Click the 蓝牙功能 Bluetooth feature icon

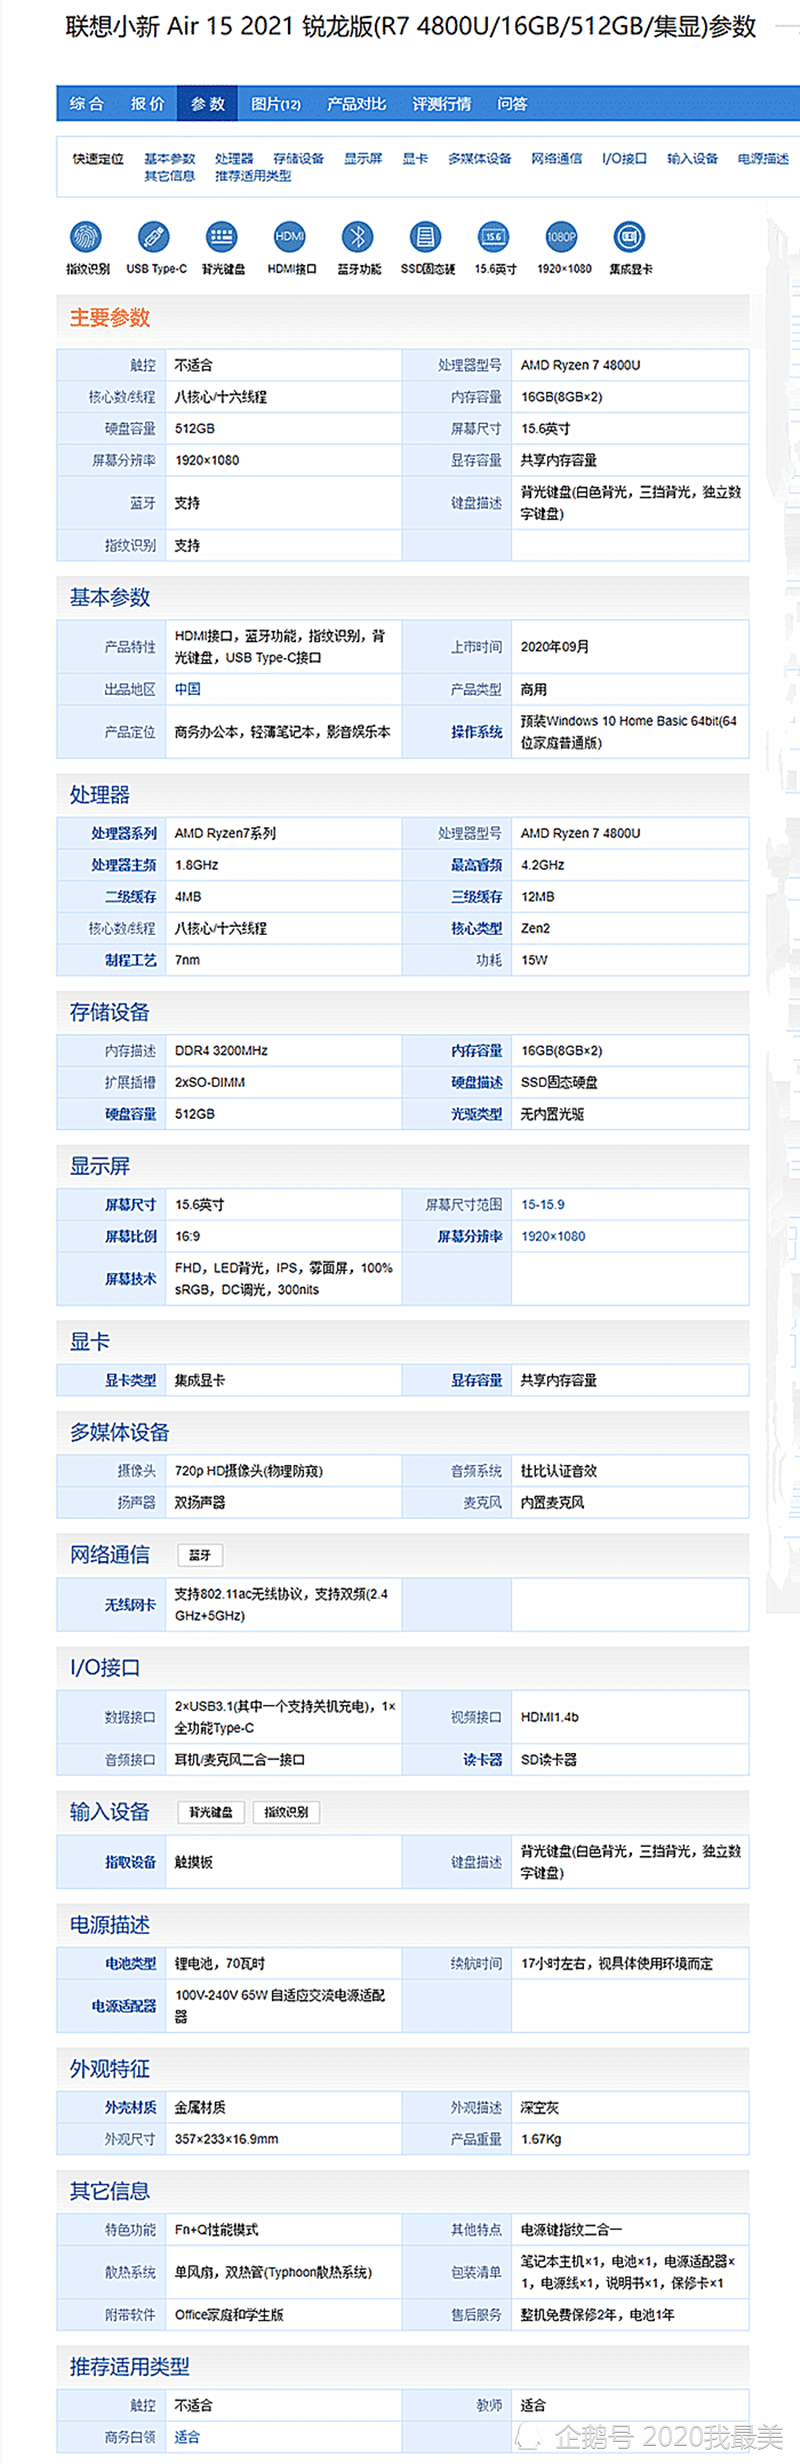click(358, 237)
